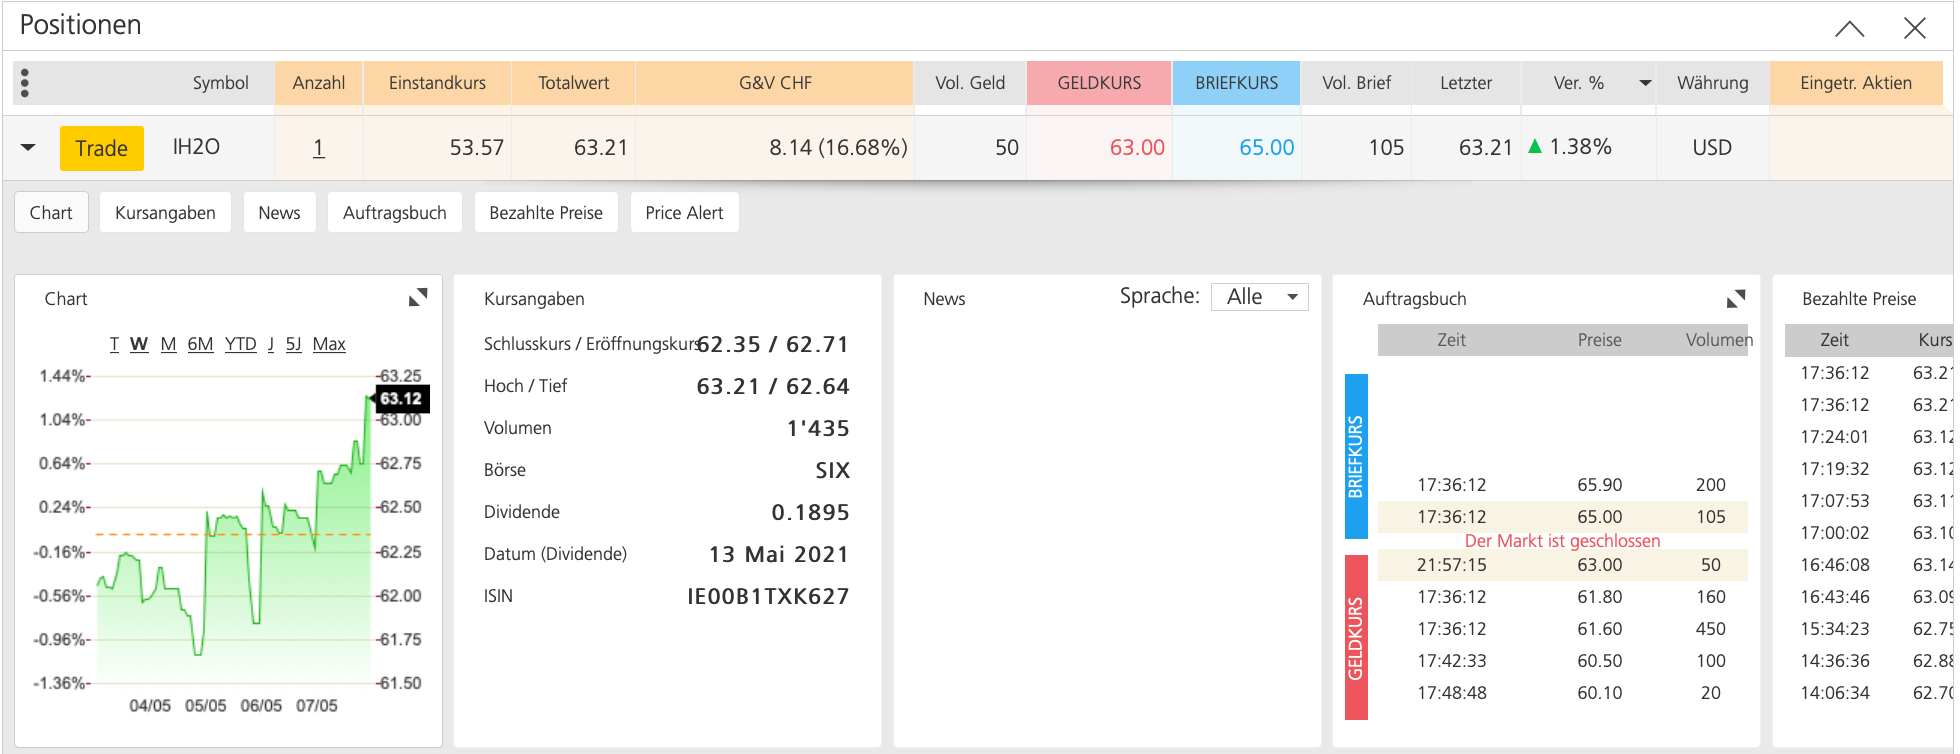
Task: Select the Max chart time range
Action: point(329,344)
